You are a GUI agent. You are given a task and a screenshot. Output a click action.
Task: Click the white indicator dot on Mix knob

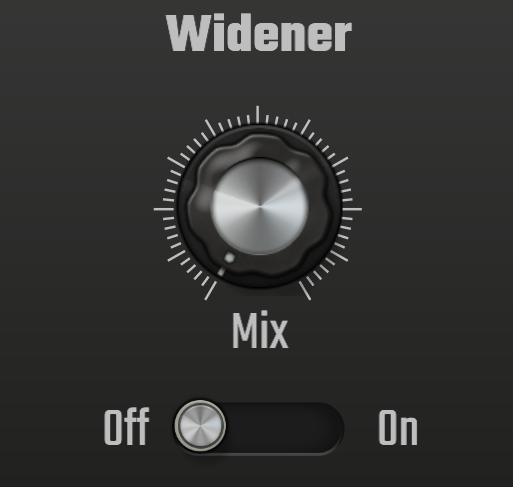pyautogui.click(x=230, y=258)
